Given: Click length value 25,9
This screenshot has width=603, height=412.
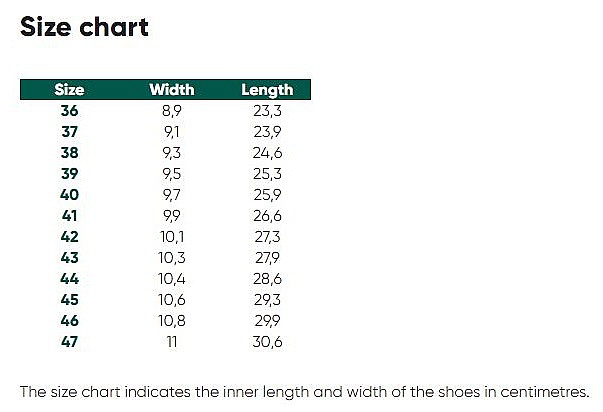Looking at the screenshot, I should [x=267, y=195].
